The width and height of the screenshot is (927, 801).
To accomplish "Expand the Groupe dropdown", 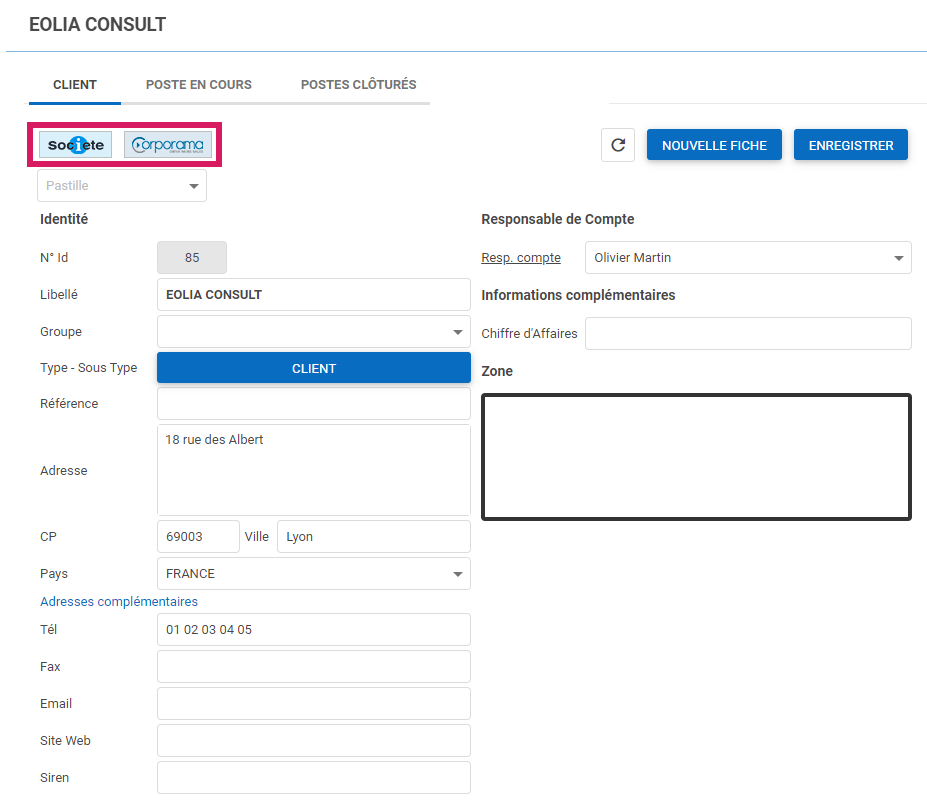I will coord(313,332).
